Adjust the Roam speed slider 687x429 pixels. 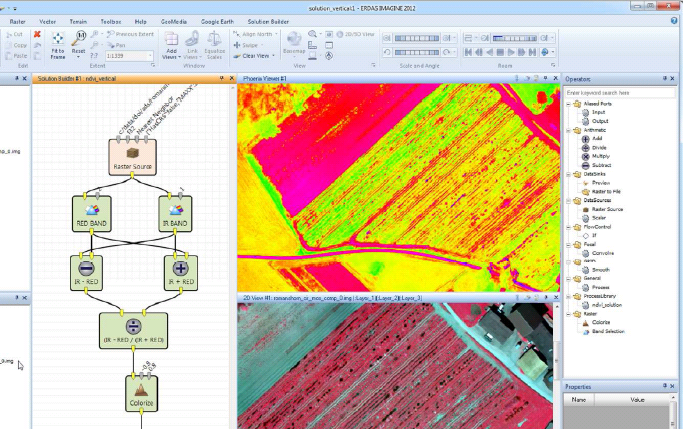click(514, 38)
